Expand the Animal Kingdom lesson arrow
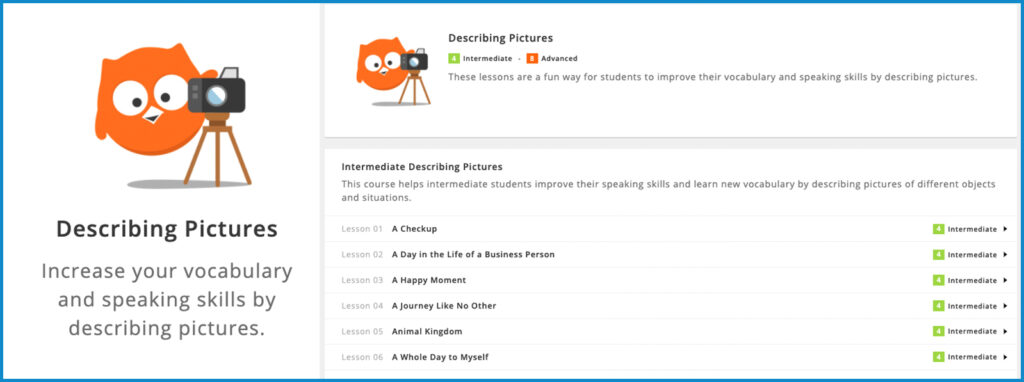The width and height of the screenshot is (1024, 382). point(1005,332)
